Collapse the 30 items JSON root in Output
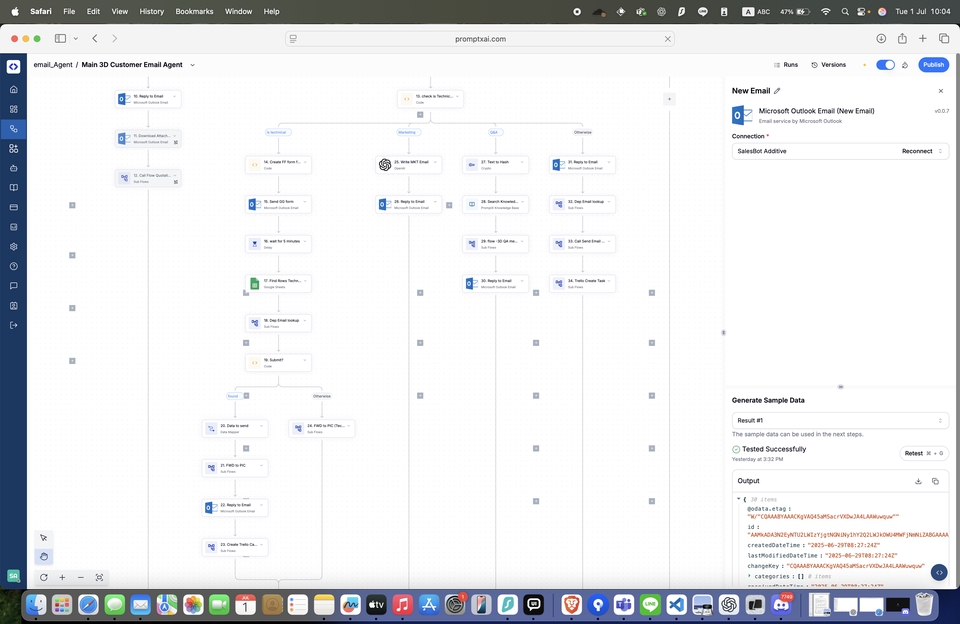The image size is (960, 624). [x=738, y=499]
